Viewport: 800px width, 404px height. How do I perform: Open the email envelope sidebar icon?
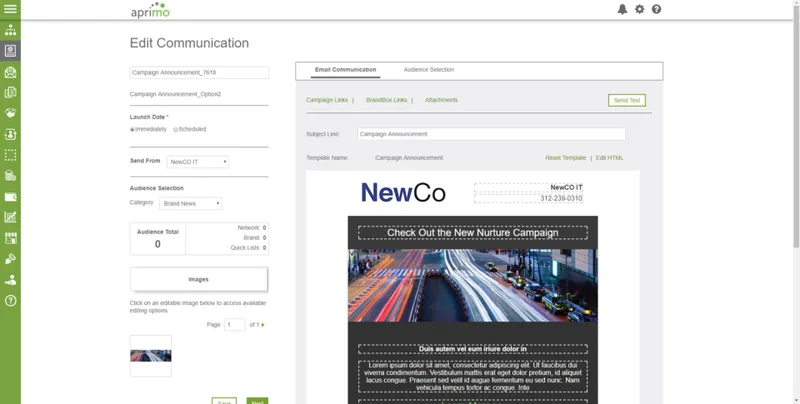pyautogui.click(x=10, y=72)
